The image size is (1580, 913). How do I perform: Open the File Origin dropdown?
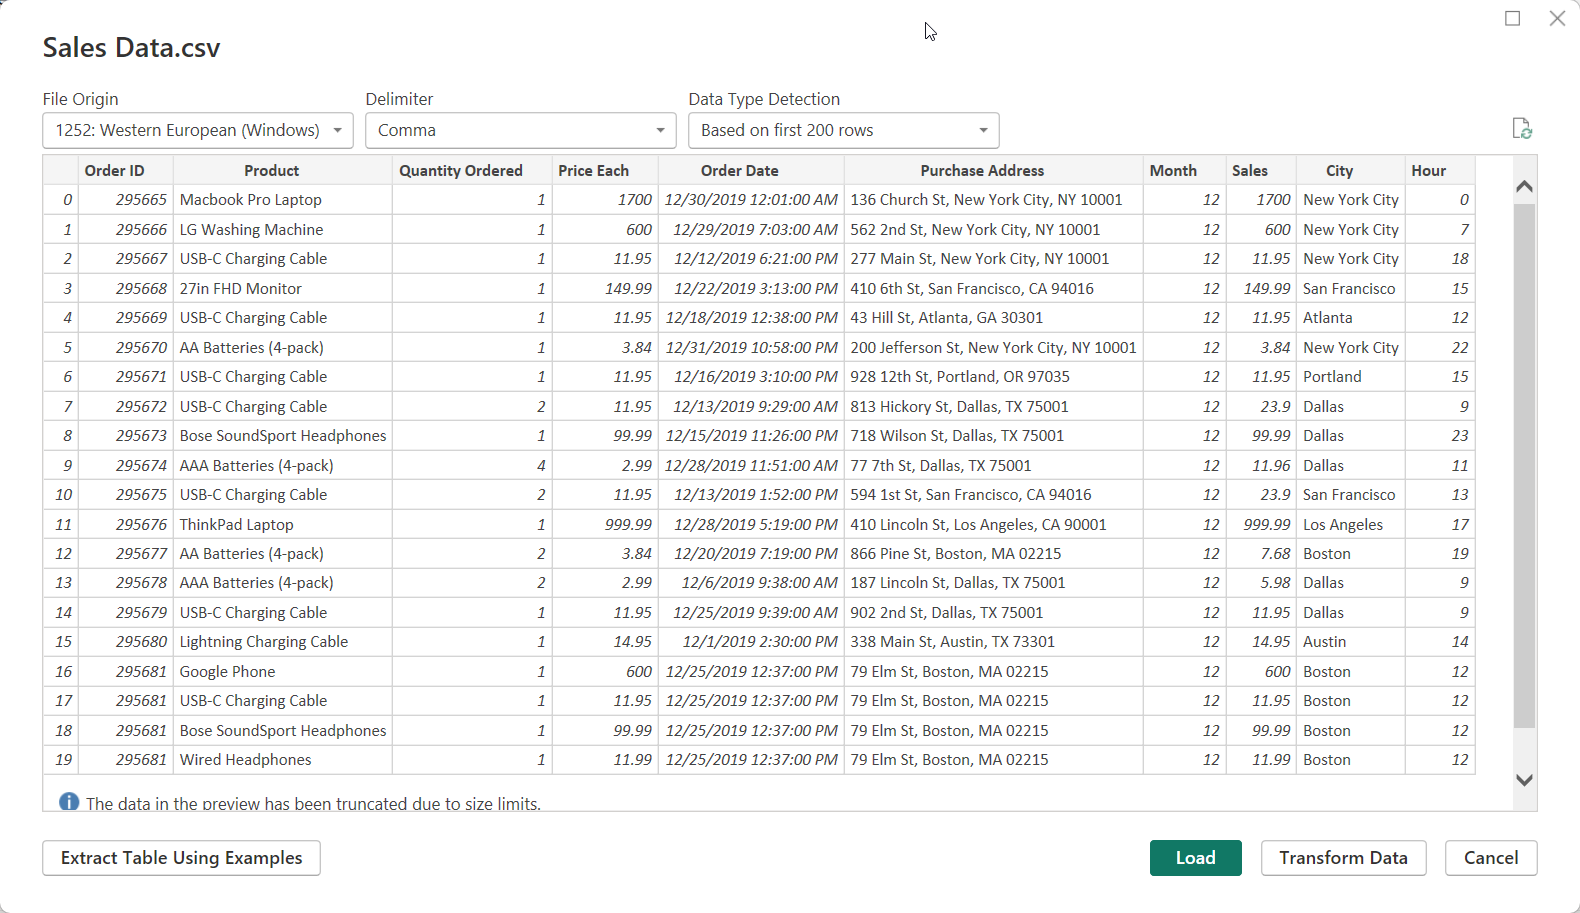point(198,130)
